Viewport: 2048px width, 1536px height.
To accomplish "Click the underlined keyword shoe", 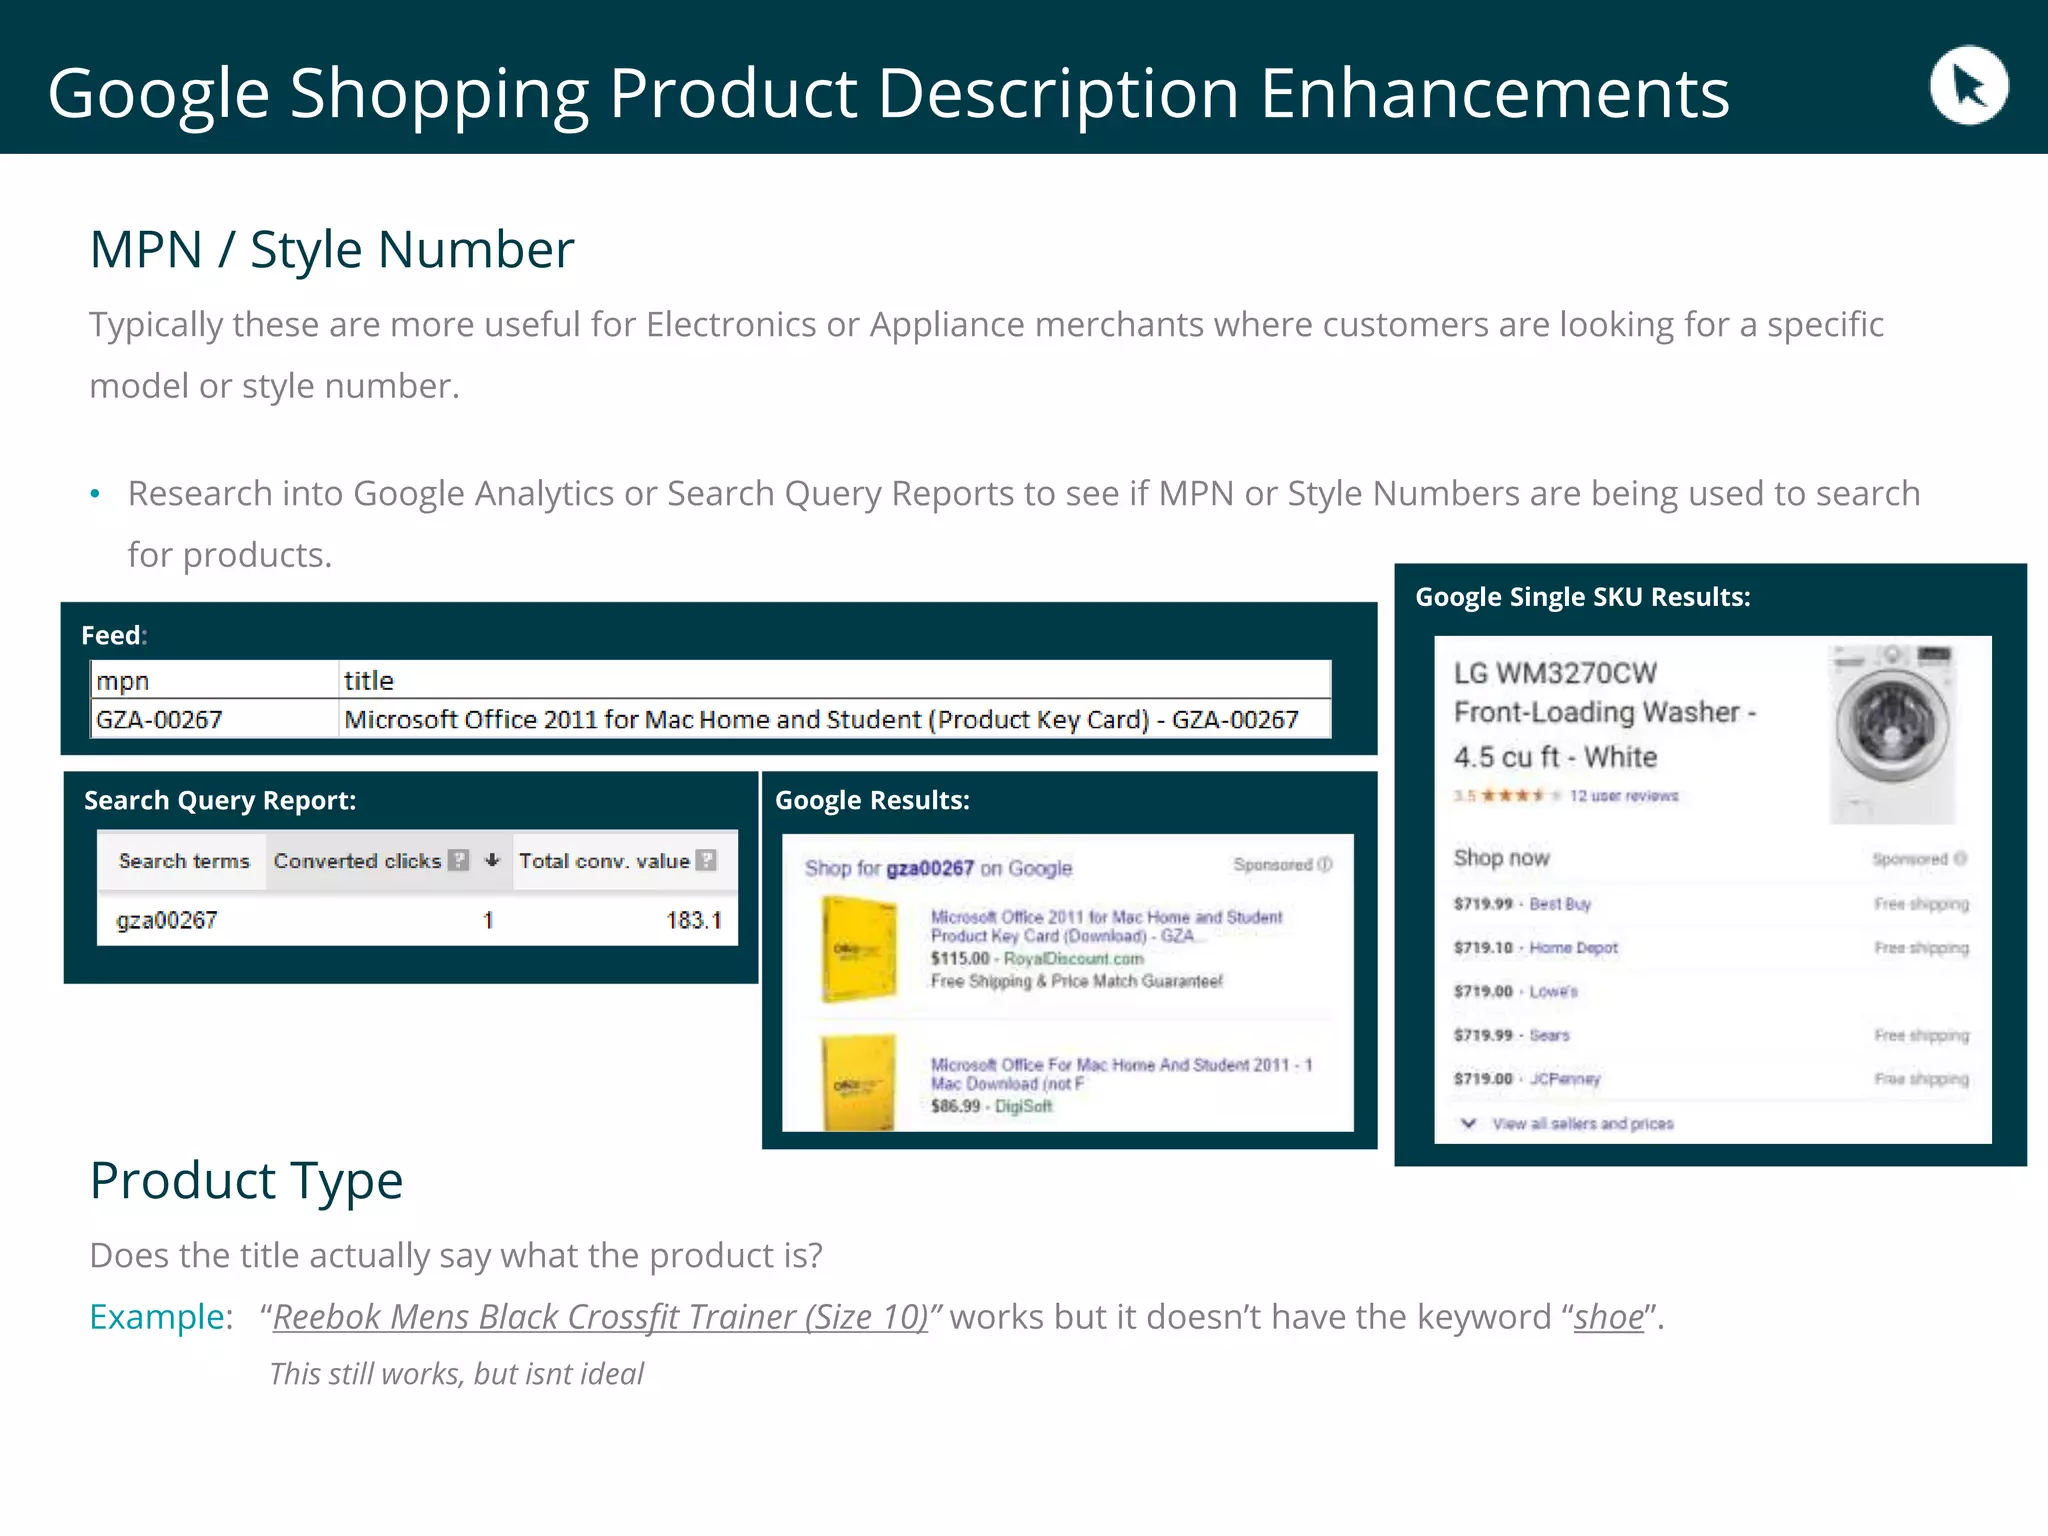I will coord(1609,1317).
